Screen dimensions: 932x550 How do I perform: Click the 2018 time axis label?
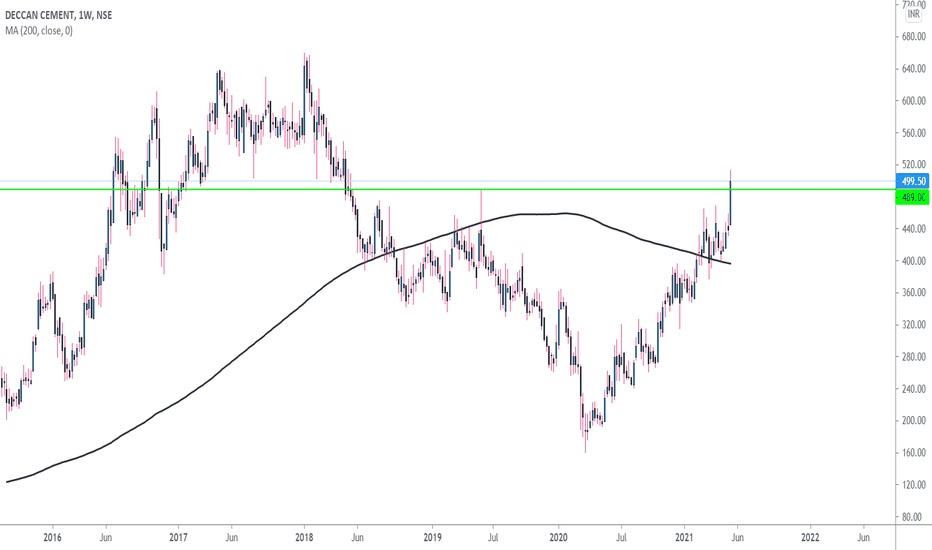pos(304,538)
